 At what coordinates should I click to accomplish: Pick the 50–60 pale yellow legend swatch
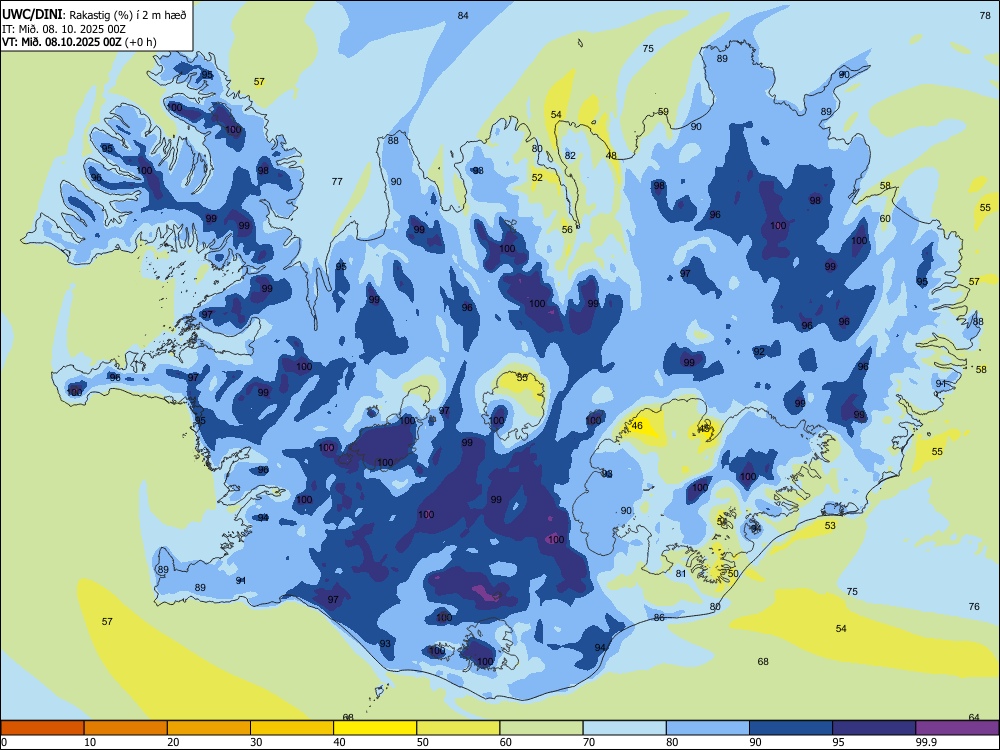coord(458,728)
